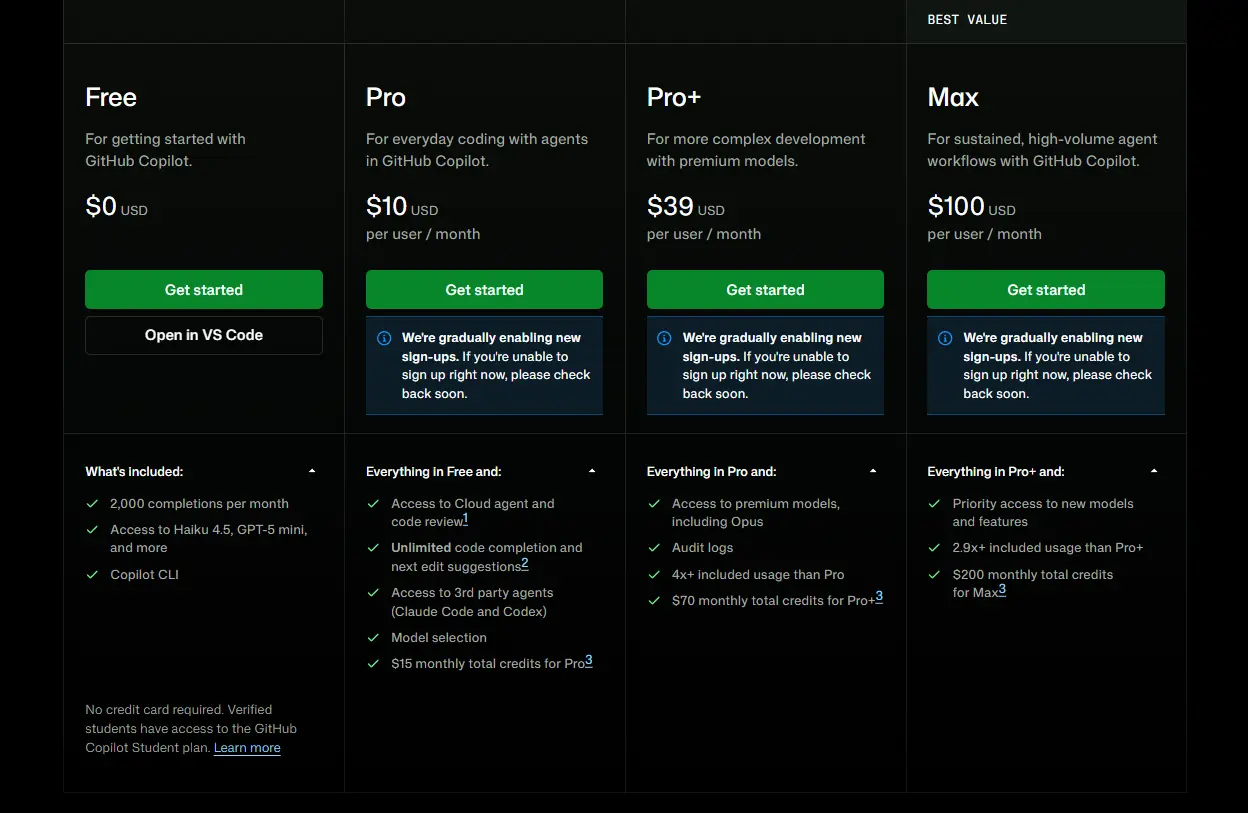This screenshot has width=1248, height=813.
Task: Click Get started under Max $100 plan
Action: click(1046, 289)
